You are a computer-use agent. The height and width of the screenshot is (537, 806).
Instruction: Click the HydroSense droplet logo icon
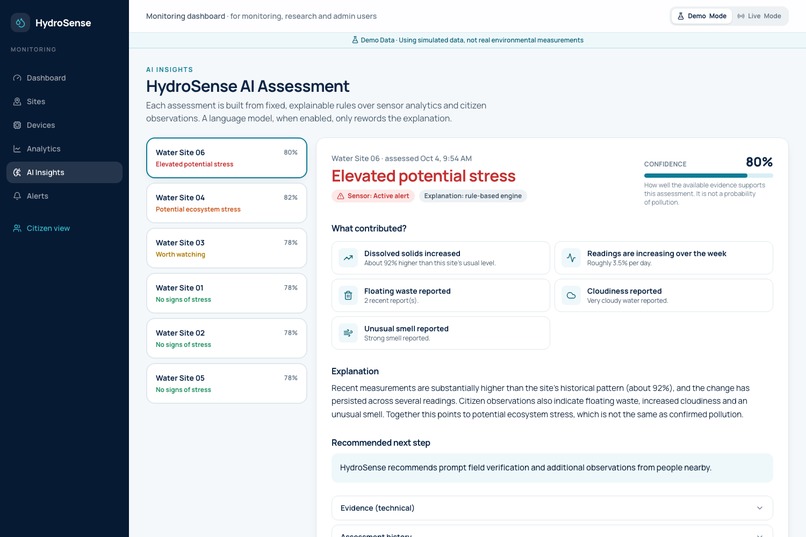click(x=20, y=23)
